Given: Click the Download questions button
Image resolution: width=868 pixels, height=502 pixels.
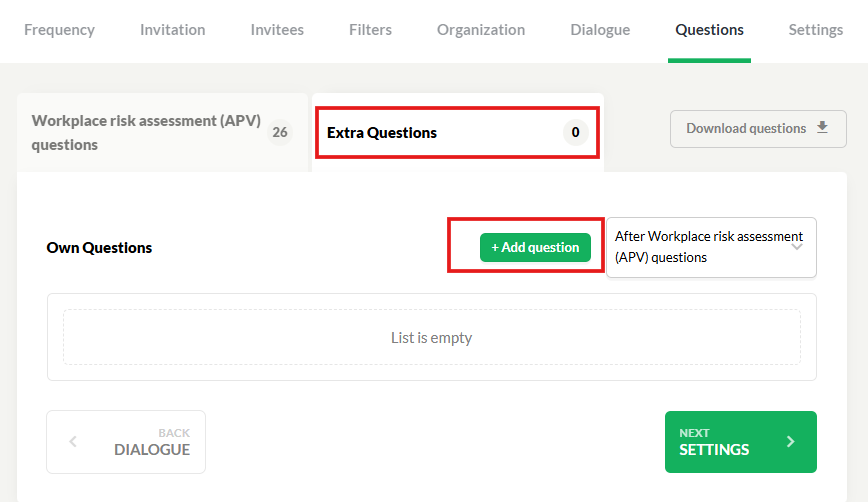Looking at the screenshot, I should [758, 128].
